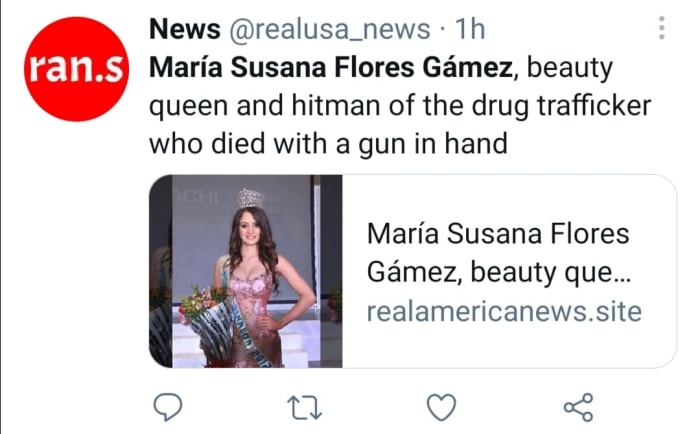Open the three-dot more options menu
This screenshot has height=434, width=700.
[x=662, y=28]
